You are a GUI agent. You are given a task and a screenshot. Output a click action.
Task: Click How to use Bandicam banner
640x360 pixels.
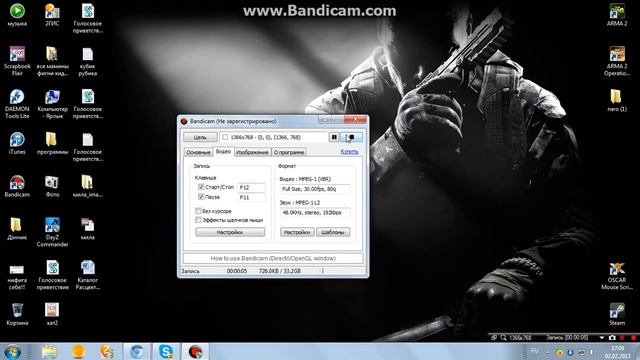tap(273, 258)
